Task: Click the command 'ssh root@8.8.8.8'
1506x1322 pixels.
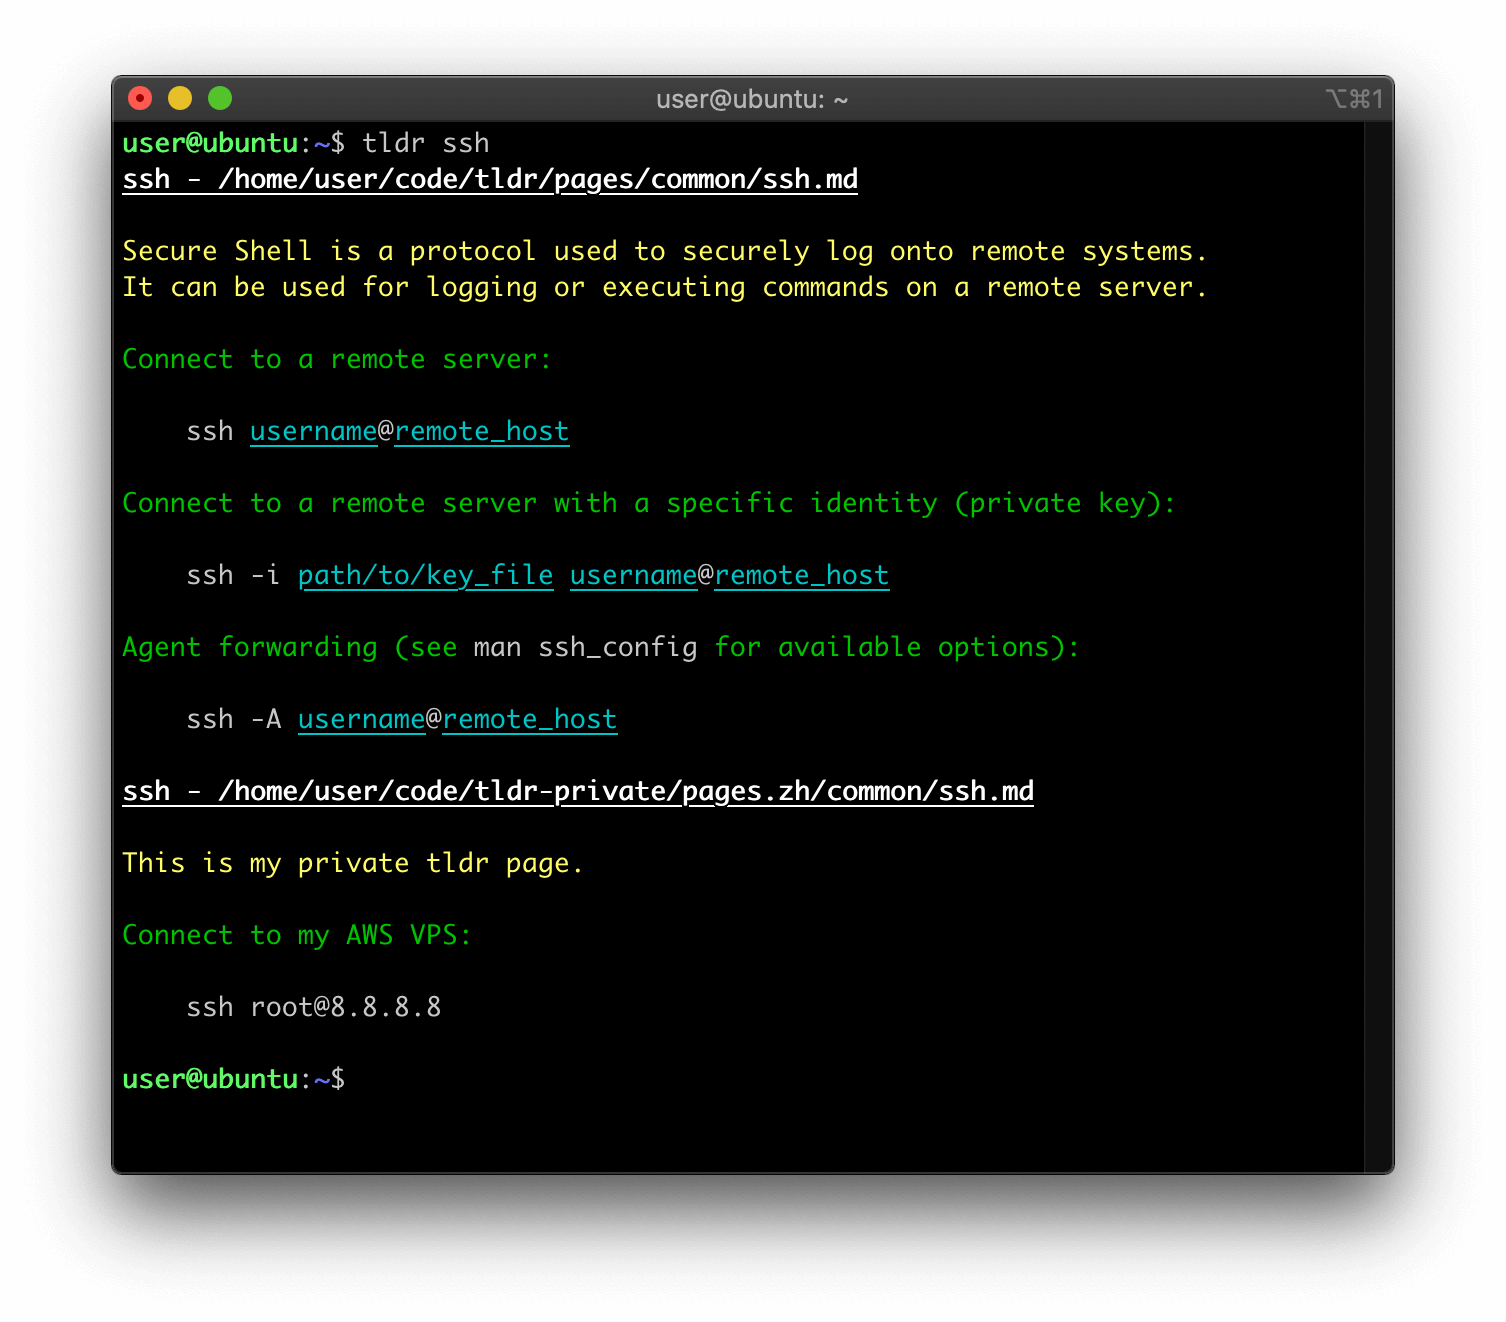Action: click(314, 1007)
